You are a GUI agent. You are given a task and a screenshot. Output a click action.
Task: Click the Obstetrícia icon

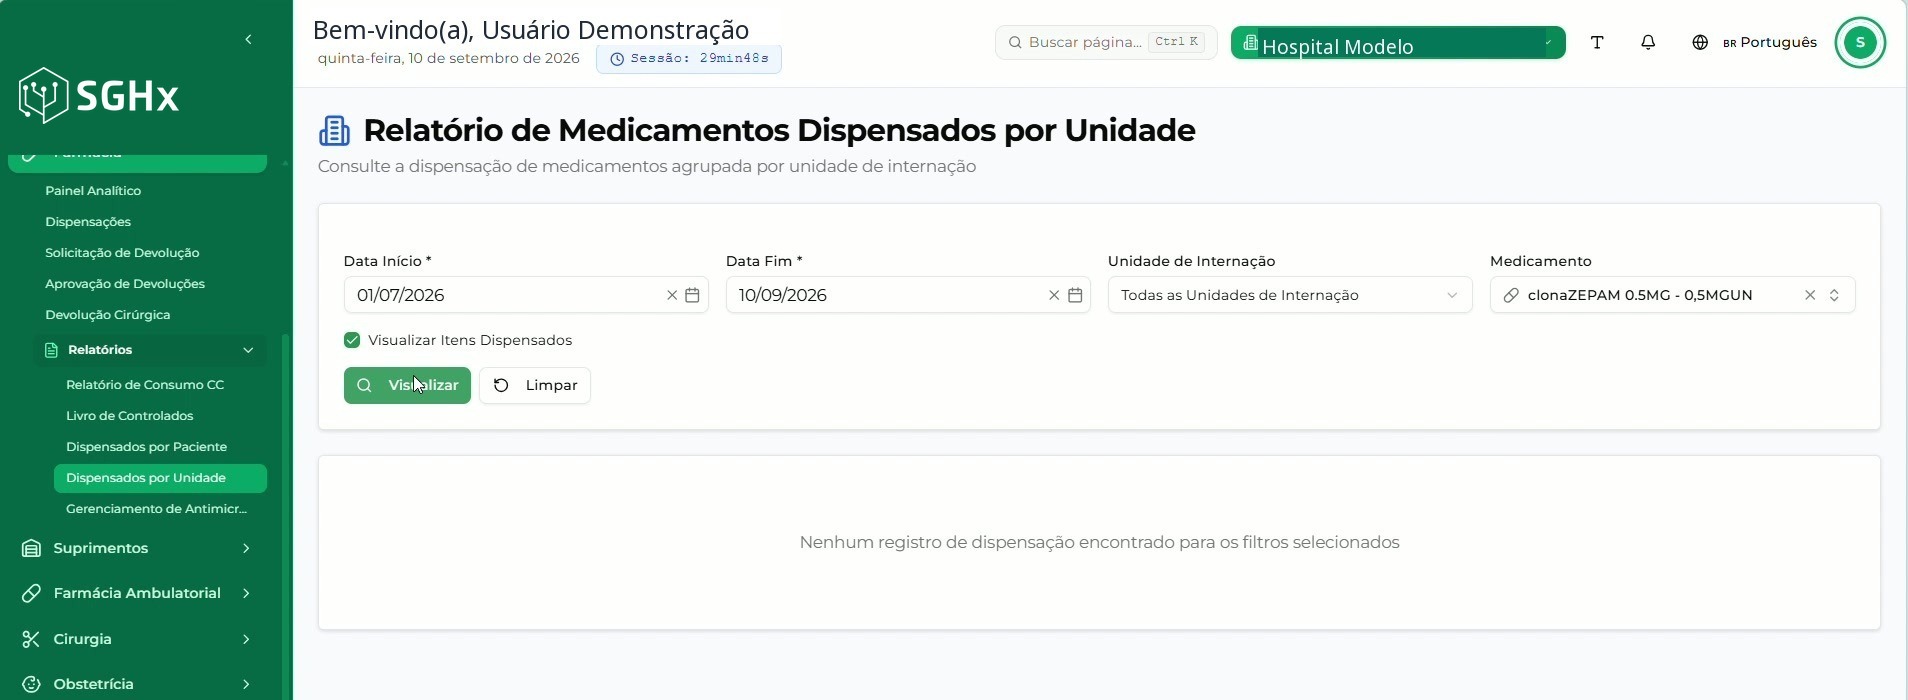click(x=31, y=684)
